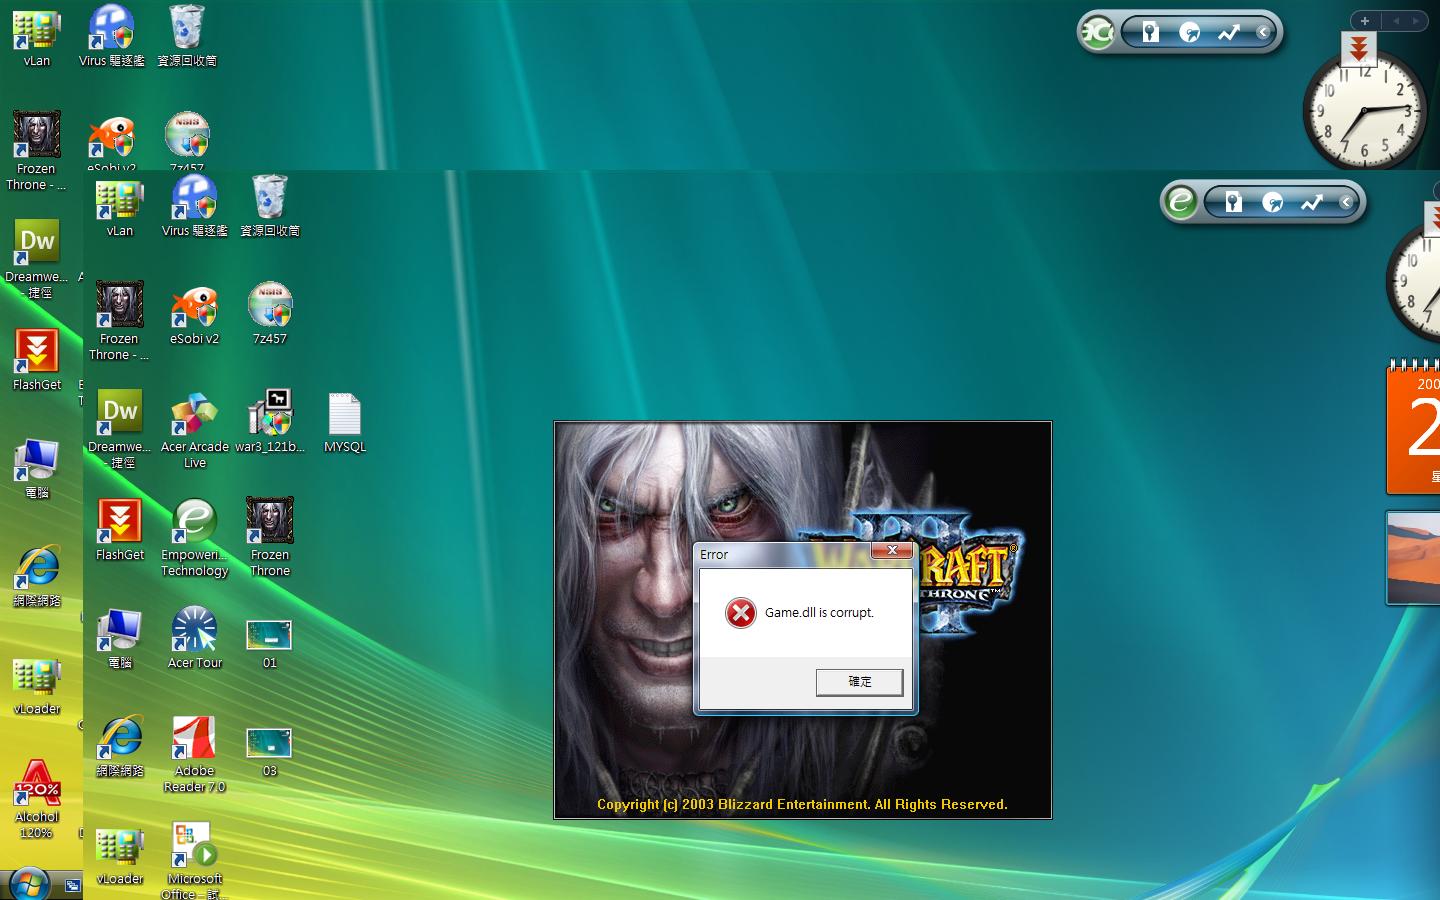This screenshot has height=900, width=1440.
Task: Launch Microsoft Office trial shortcut
Action: click(x=194, y=846)
